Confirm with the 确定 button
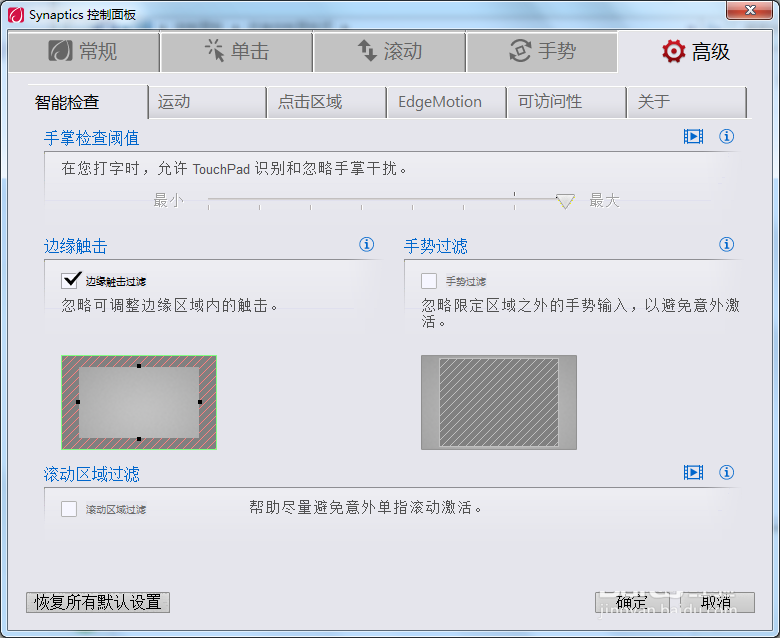 [632, 603]
